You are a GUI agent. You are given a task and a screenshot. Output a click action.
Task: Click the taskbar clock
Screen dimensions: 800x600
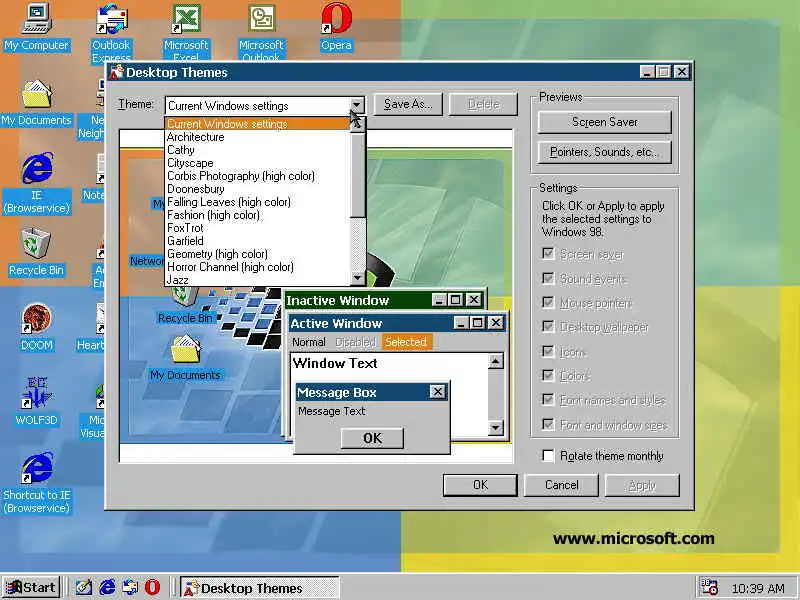(x=758, y=588)
